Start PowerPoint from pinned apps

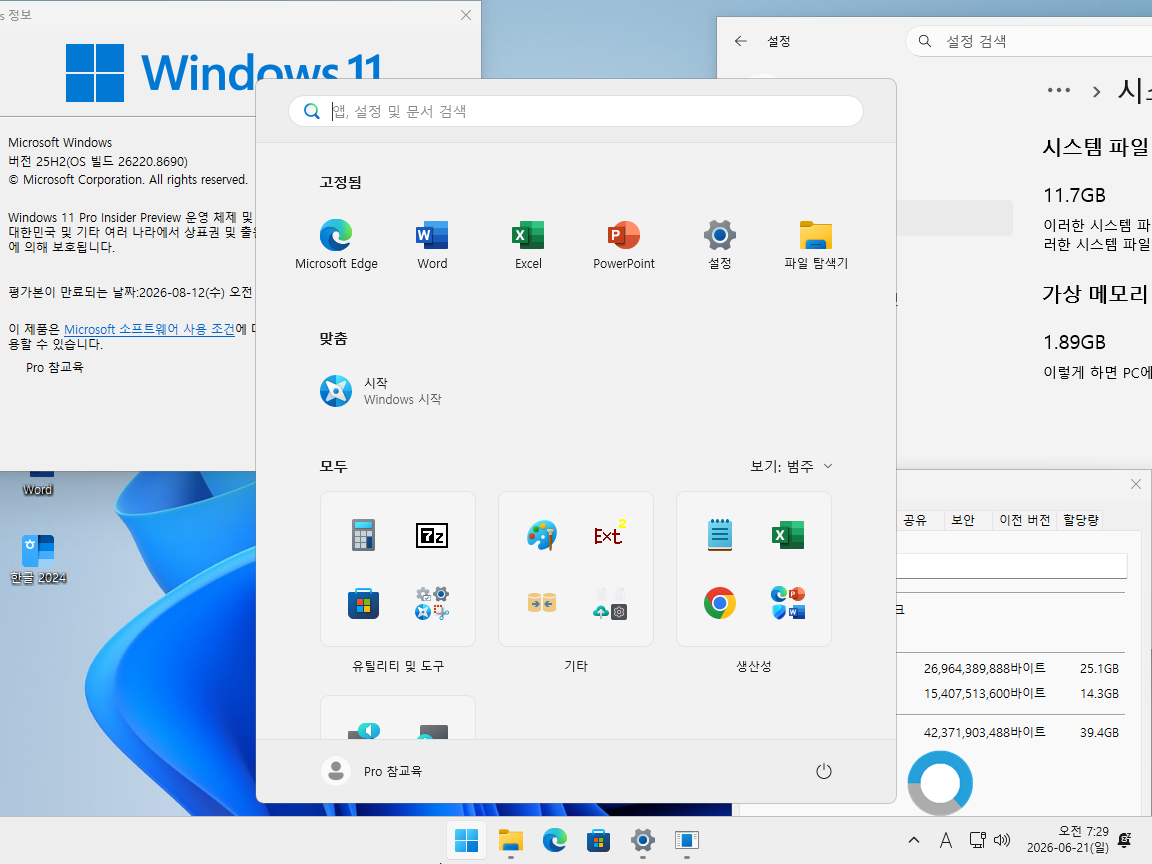pos(624,245)
